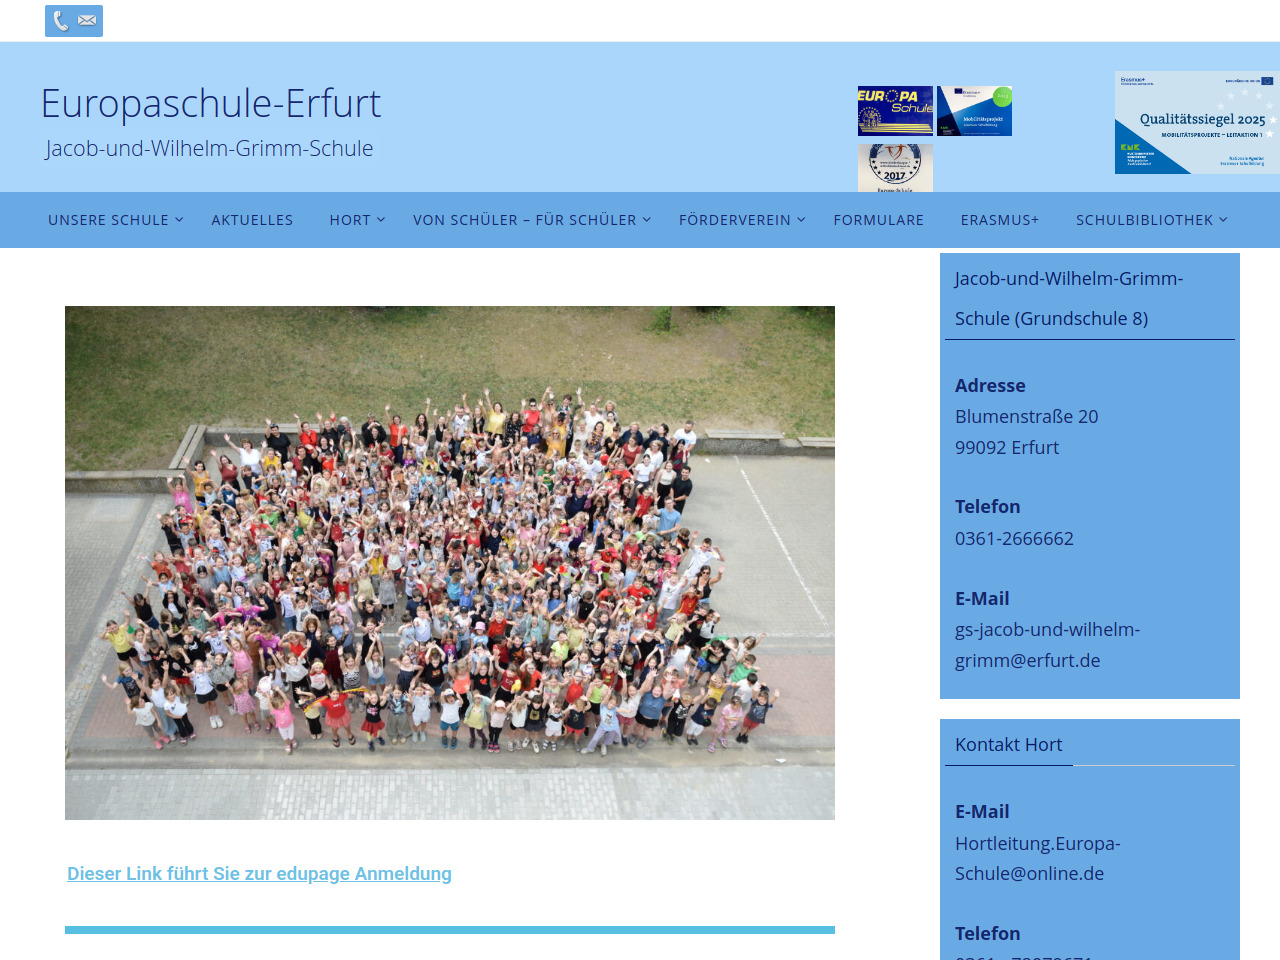Open the Formulare menu item
Screen dimensions: 1280x960
coord(878,220)
